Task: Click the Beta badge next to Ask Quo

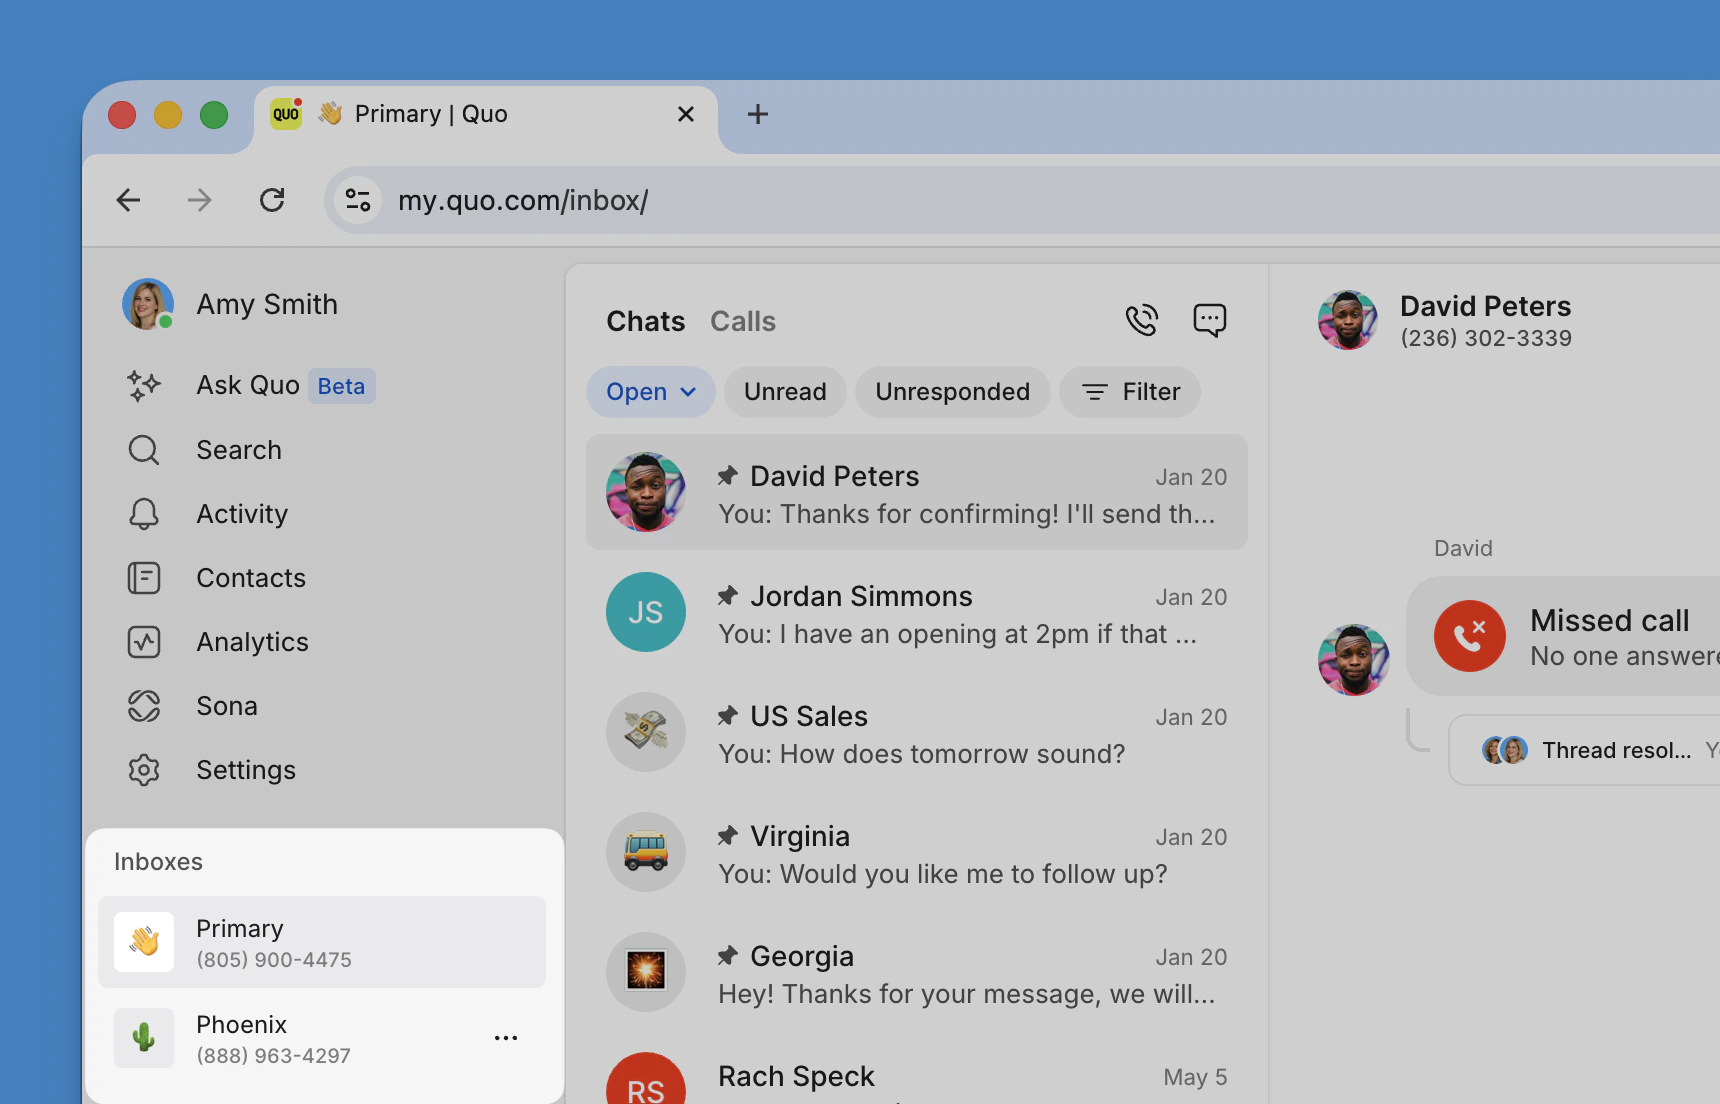Action: [341, 386]
